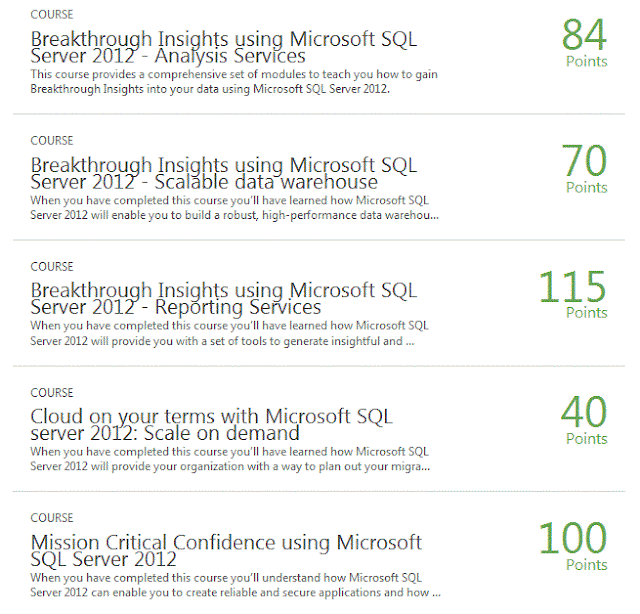Open the Analysis Services course title link
Screen dimensions: 640x614
point(224,48)
